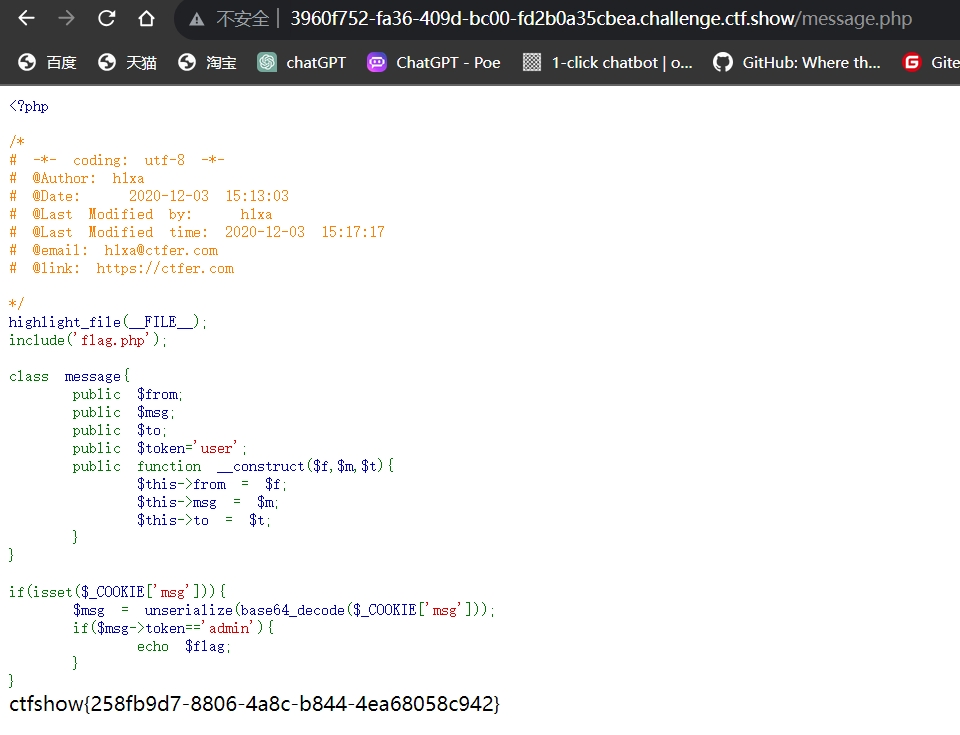Click the 'coding: utf-8' comment line
Viewport: 960px width, 735px height.
[117, 160]
